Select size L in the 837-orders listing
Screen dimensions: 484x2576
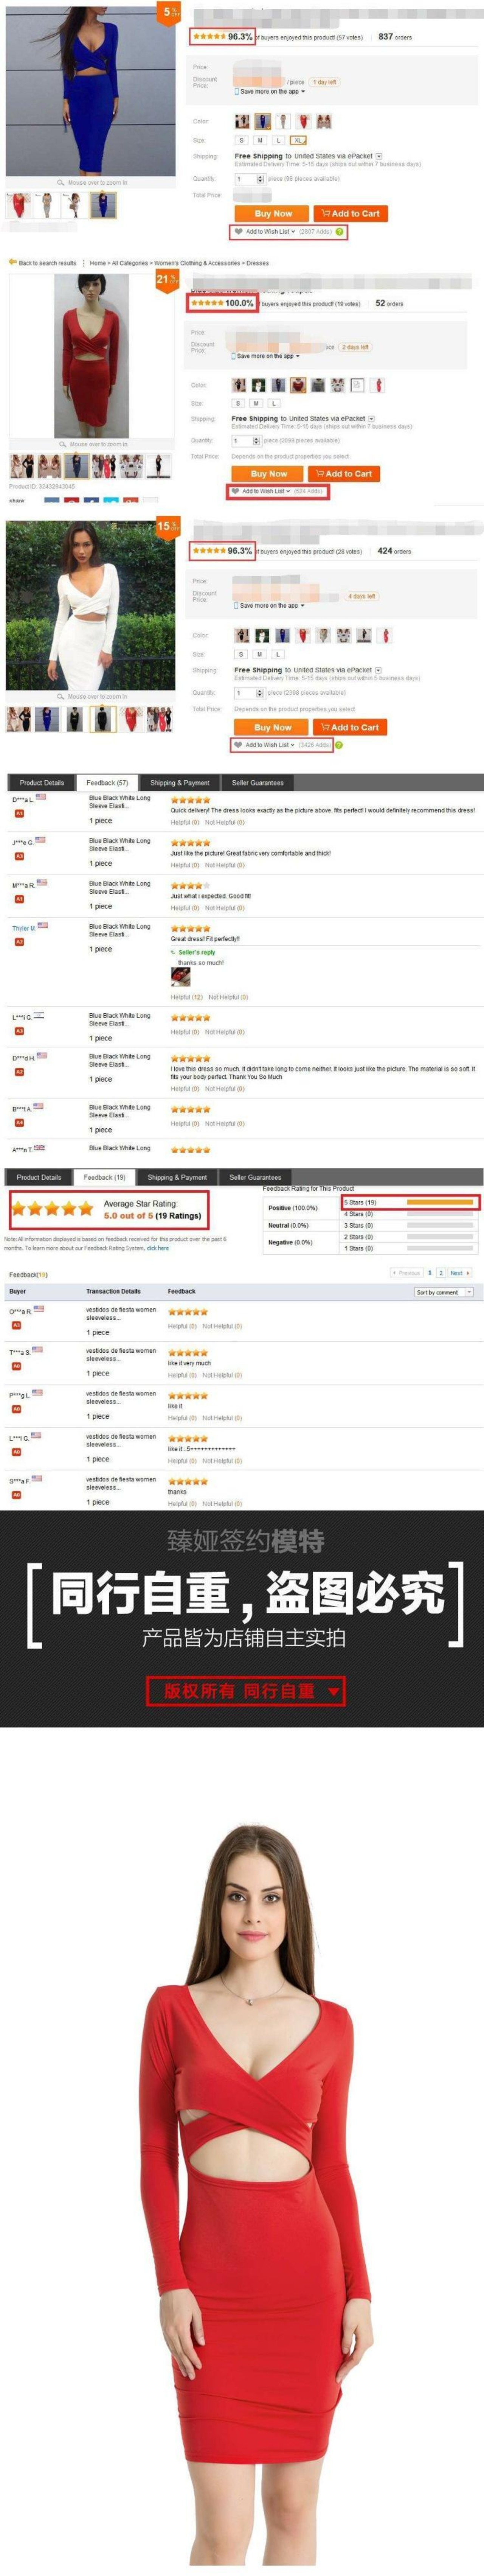279,140
